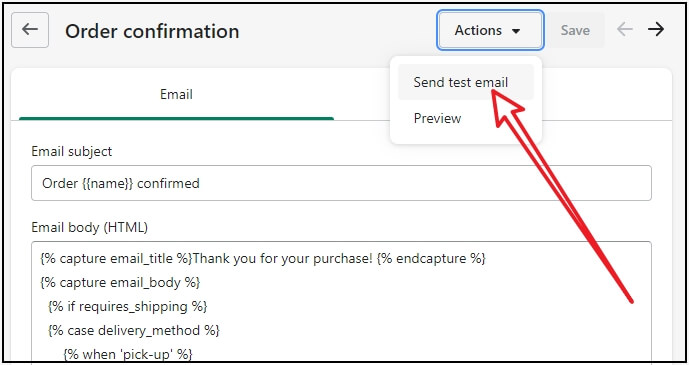Place cursor on the 'case delivery_method' line
This screenshot has width=689, height=365.
(x=134, y=330)
